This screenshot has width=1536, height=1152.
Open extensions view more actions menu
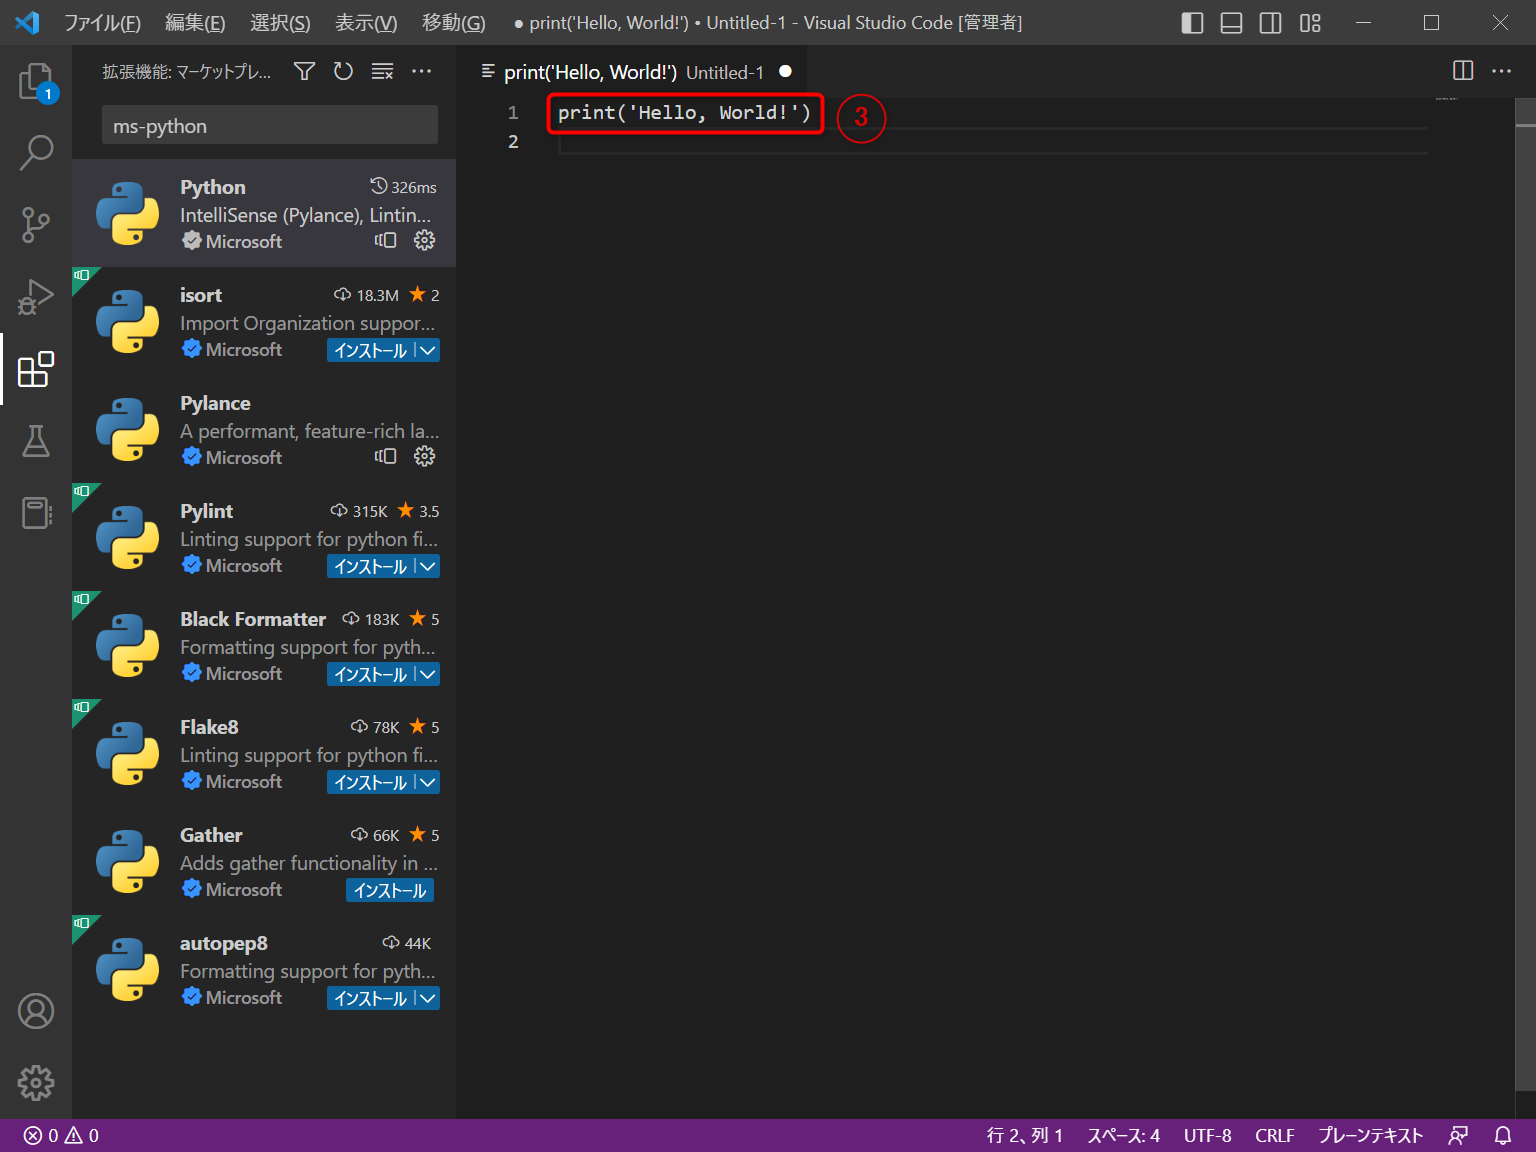coord(421,71)
